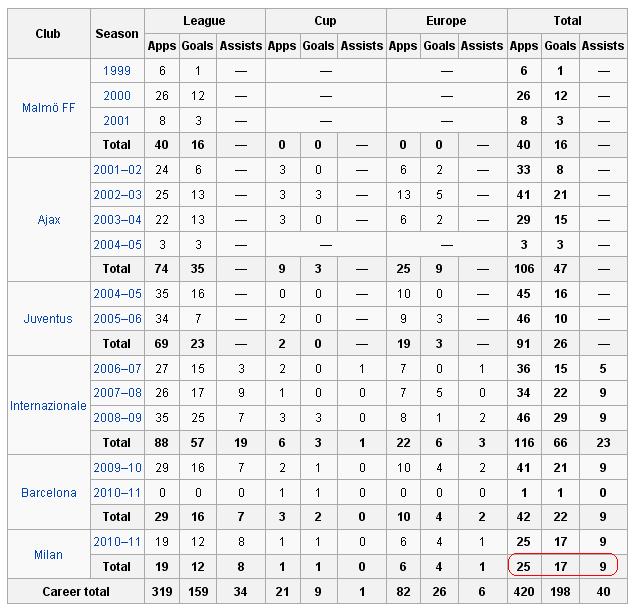
Task: Follow the Internazionale club link
Action: point(48,406)
